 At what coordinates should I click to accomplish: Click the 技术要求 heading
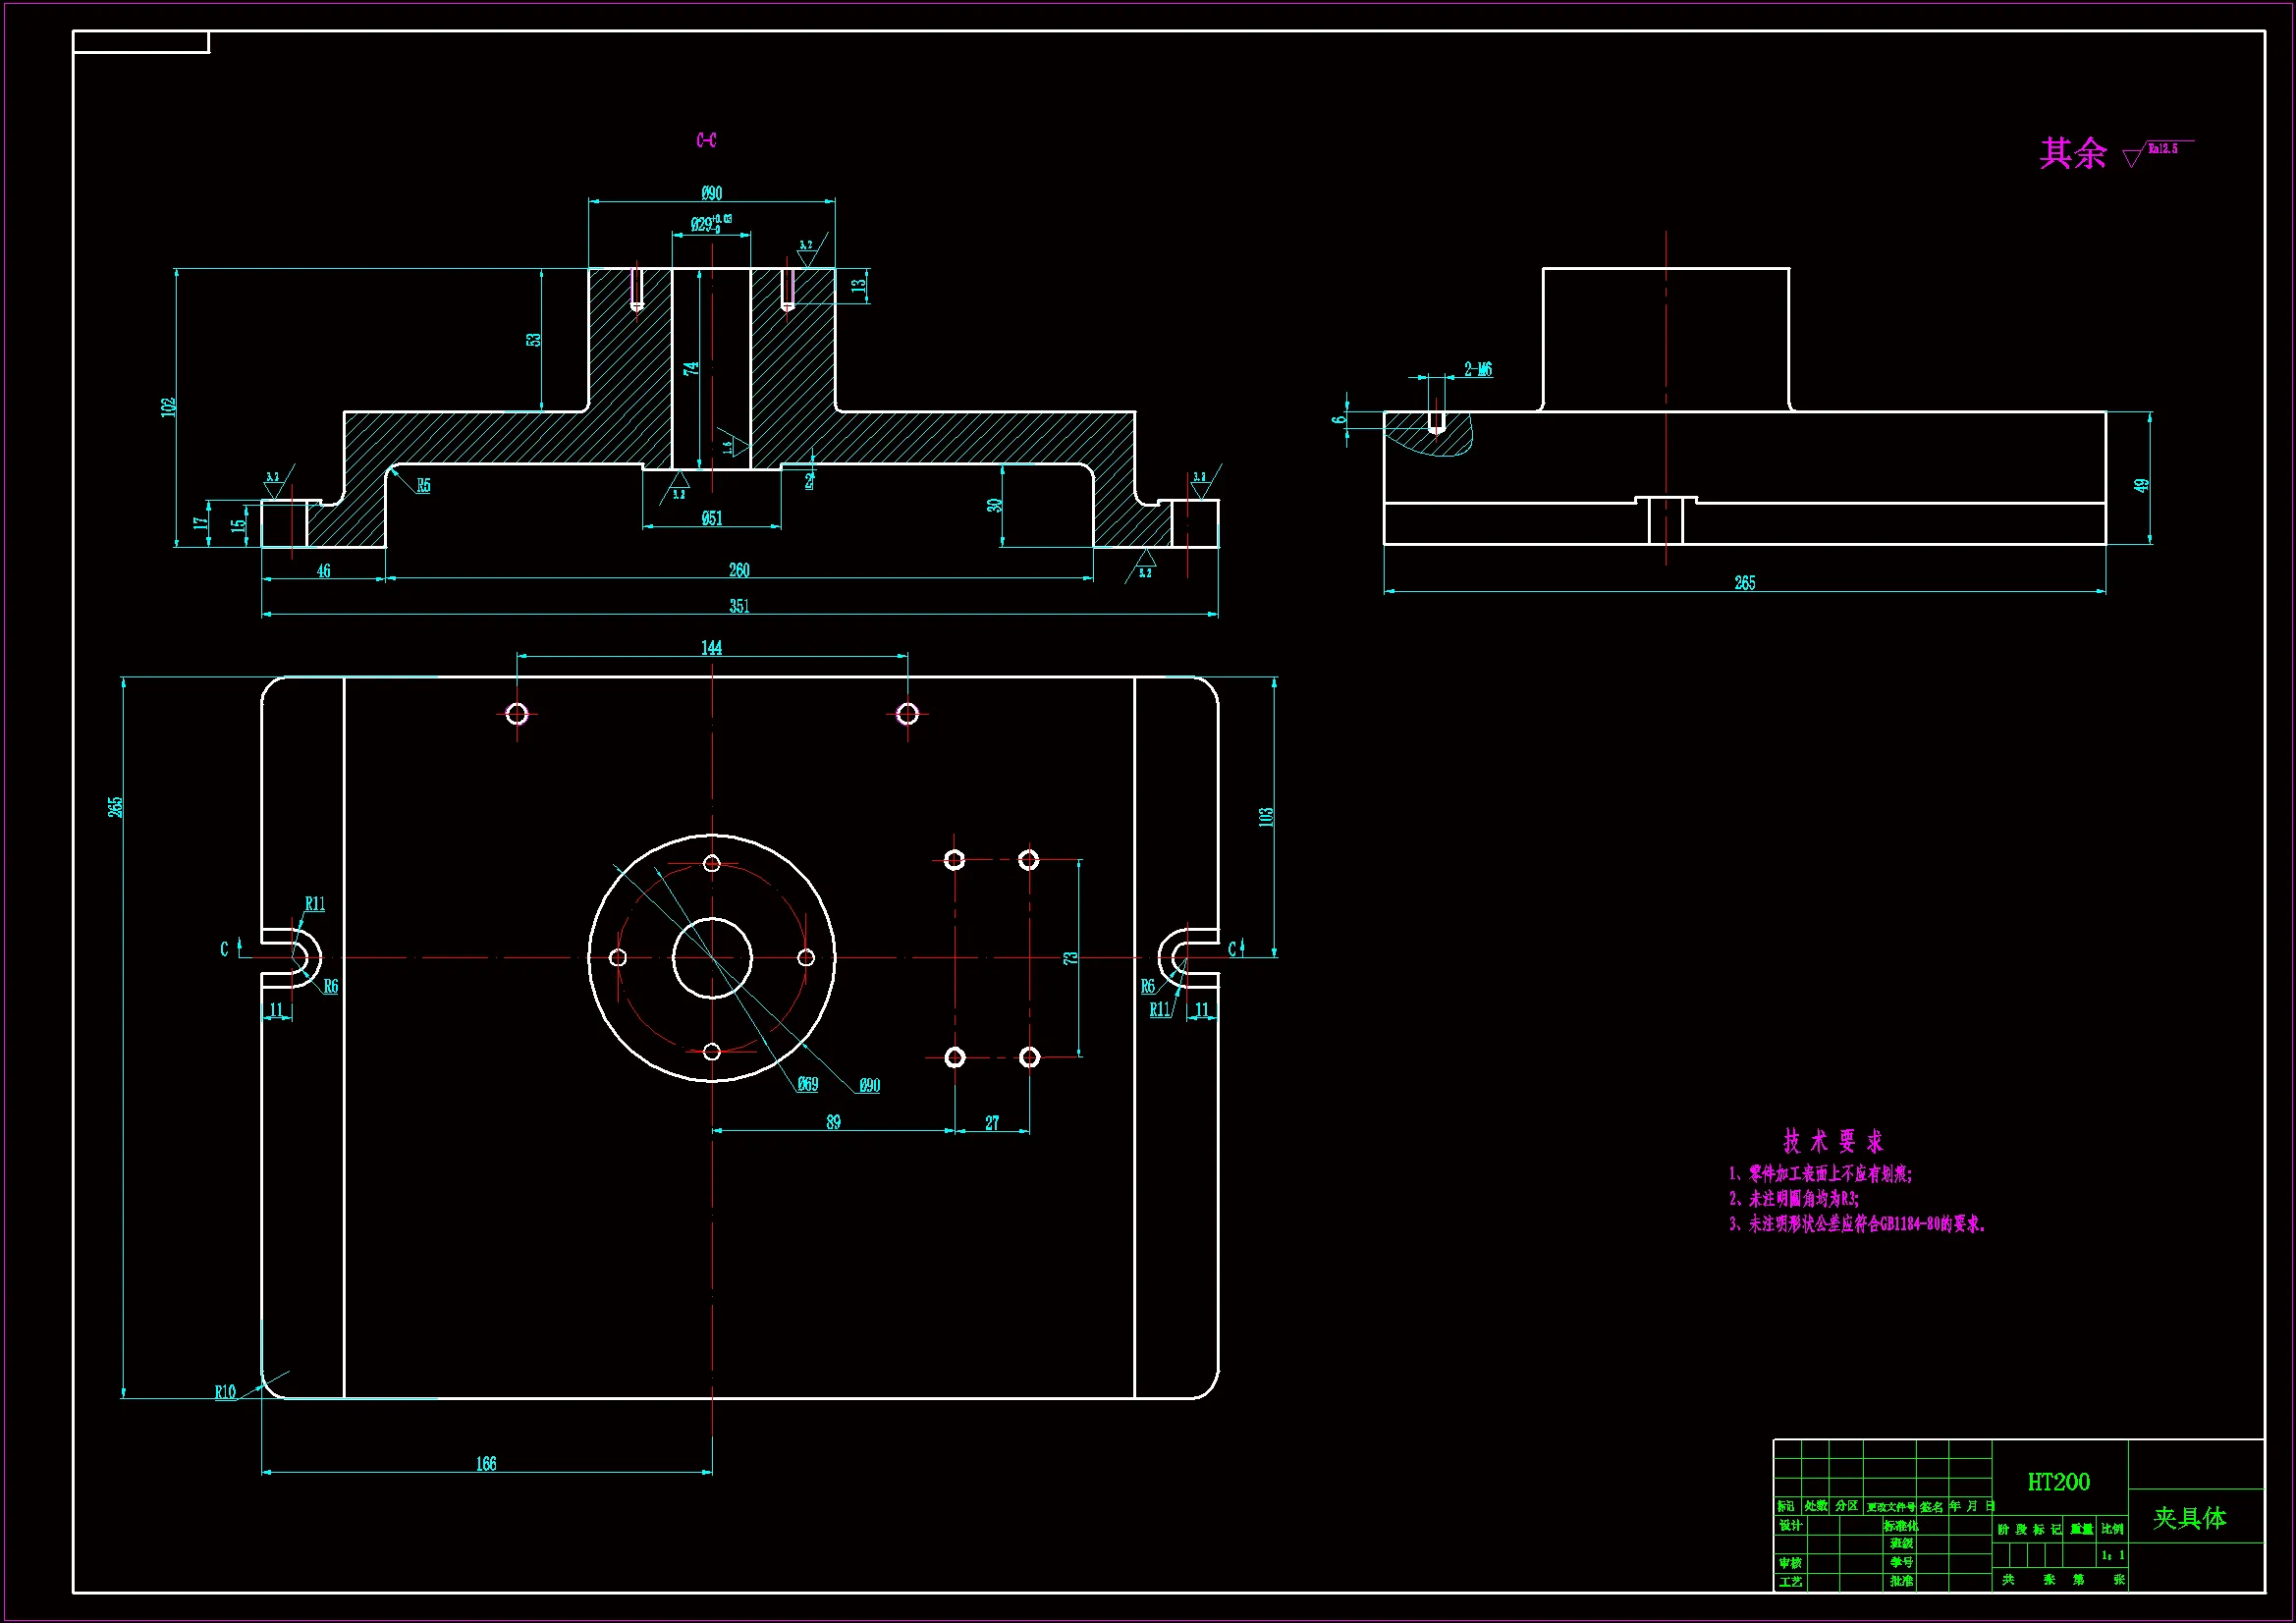coord(1832,1141)
